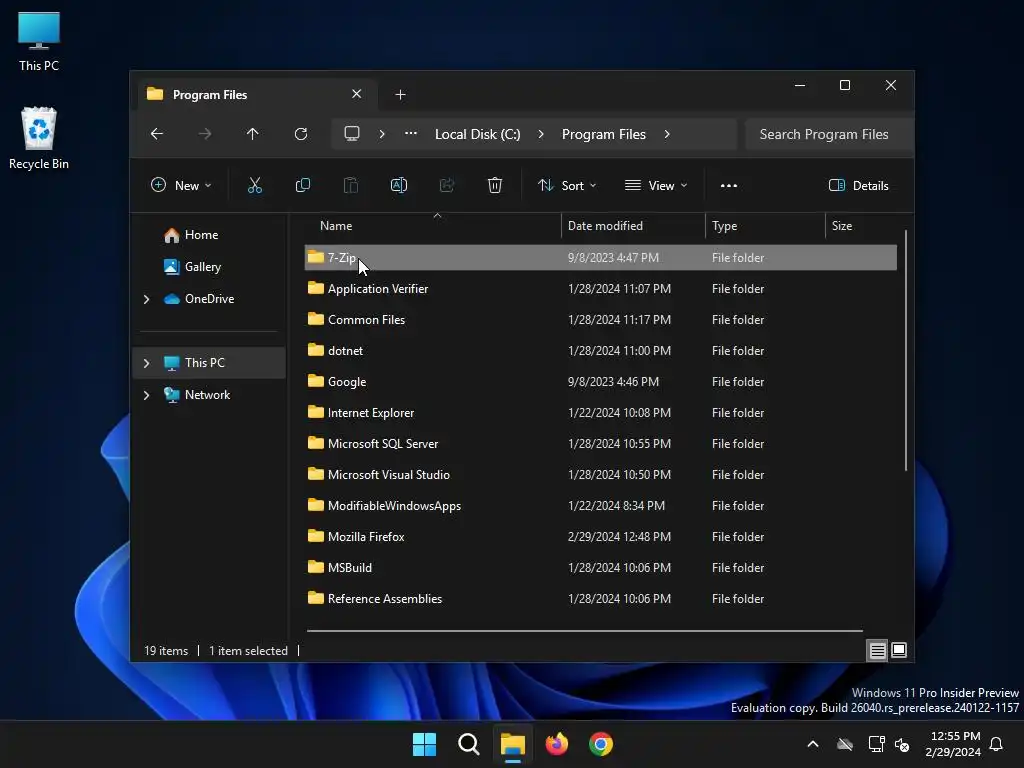This screenshot has height=768, width=1024.
Task: Select the Internet Explorer folder
Action: tap(601, 413)
